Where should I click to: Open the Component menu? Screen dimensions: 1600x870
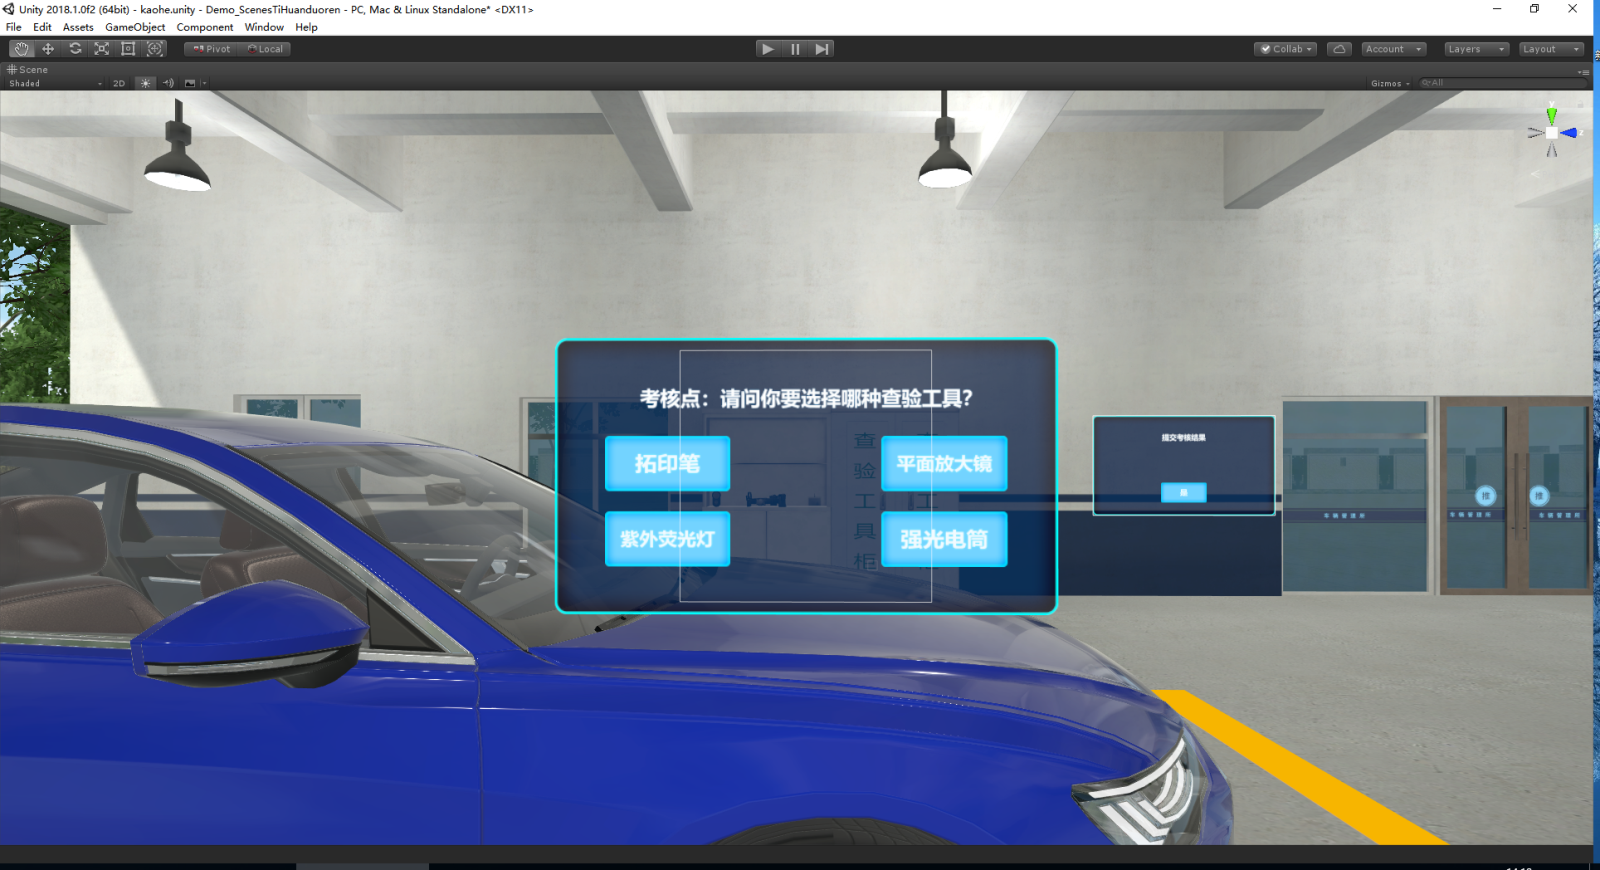click(205, 27)
